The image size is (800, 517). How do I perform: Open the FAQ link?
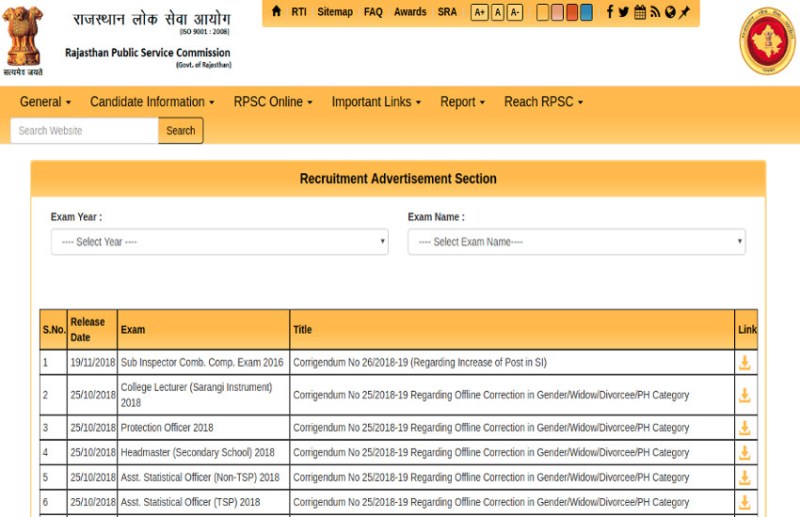[x=373, y=12]
